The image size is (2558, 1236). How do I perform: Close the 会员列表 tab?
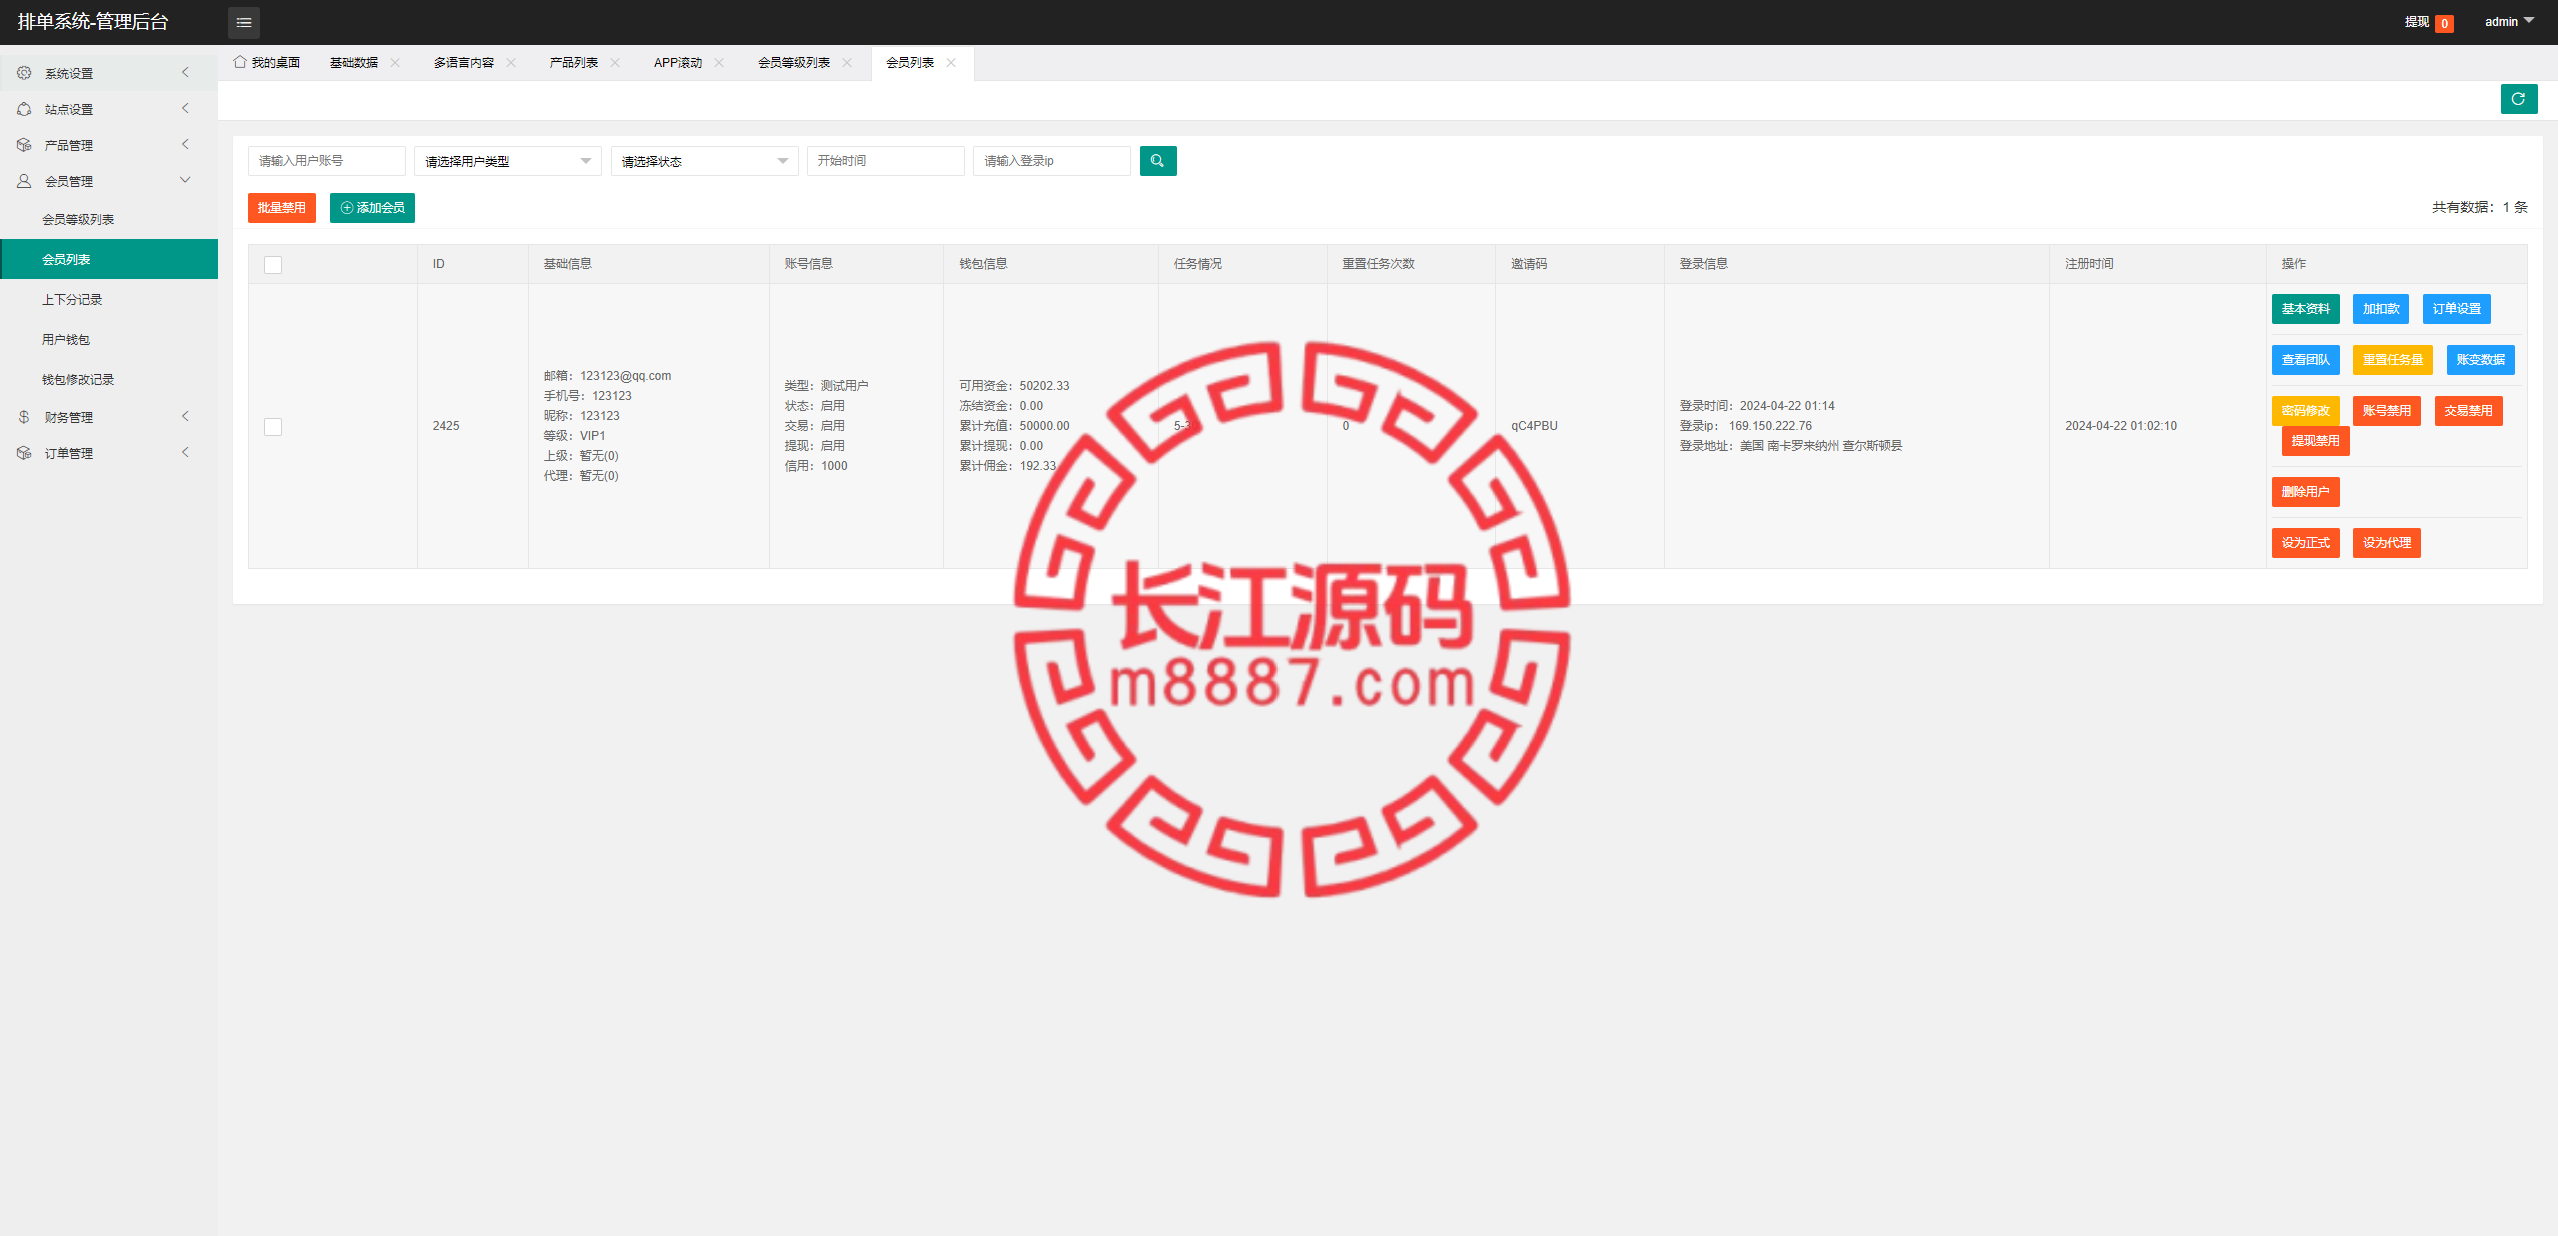point(951,62)
